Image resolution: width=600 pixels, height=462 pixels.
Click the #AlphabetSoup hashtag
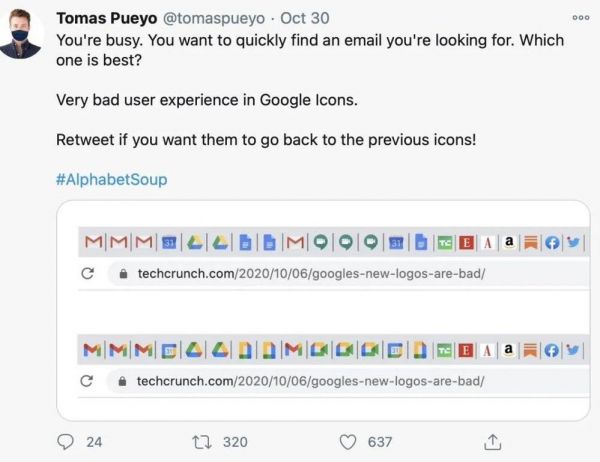(x=111, y=180)
